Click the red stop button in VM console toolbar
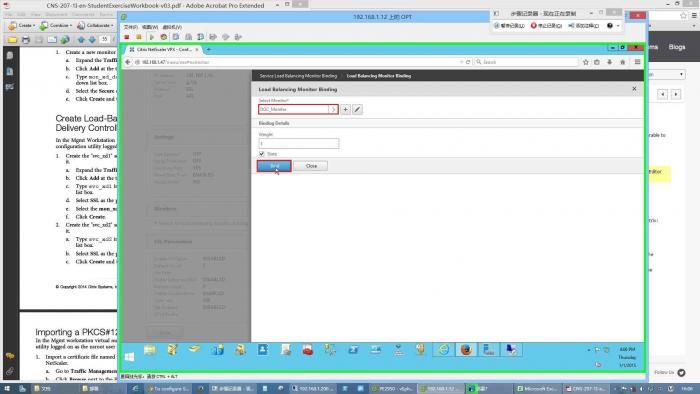 pos(127,37)
